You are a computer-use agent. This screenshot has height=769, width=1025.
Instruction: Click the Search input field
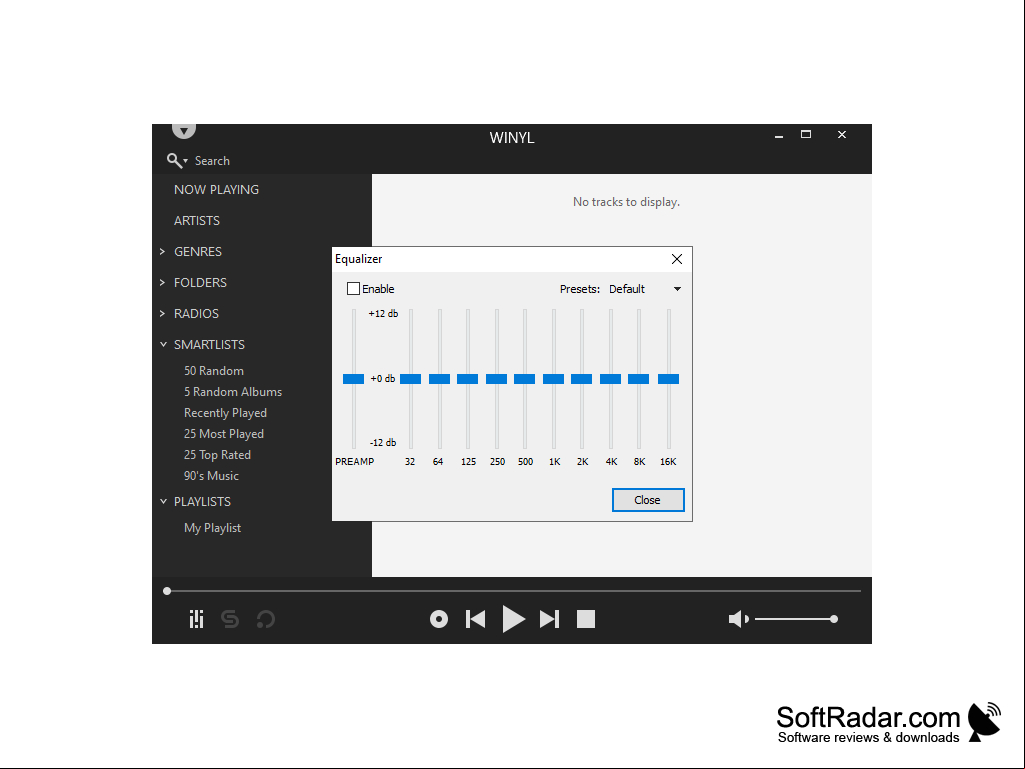[x=212, y=161]
